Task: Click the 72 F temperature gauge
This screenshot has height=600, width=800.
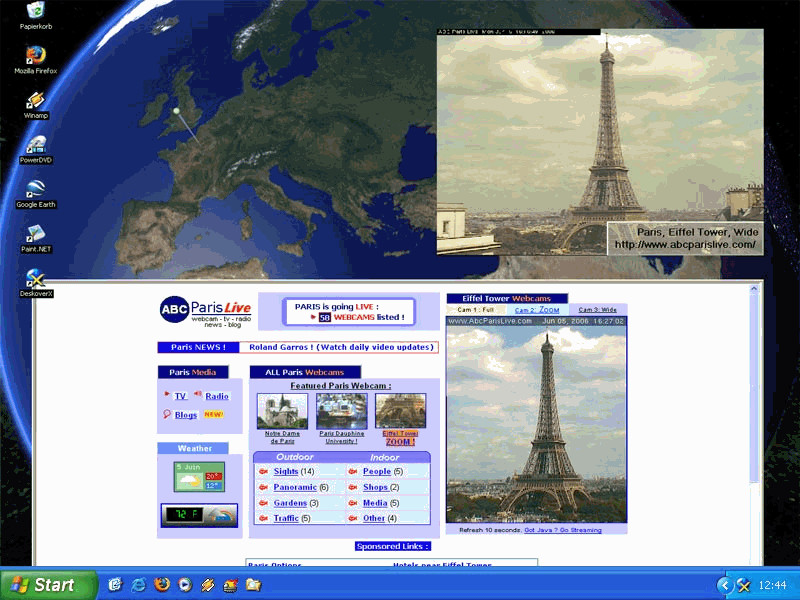Action: (199, 515)
